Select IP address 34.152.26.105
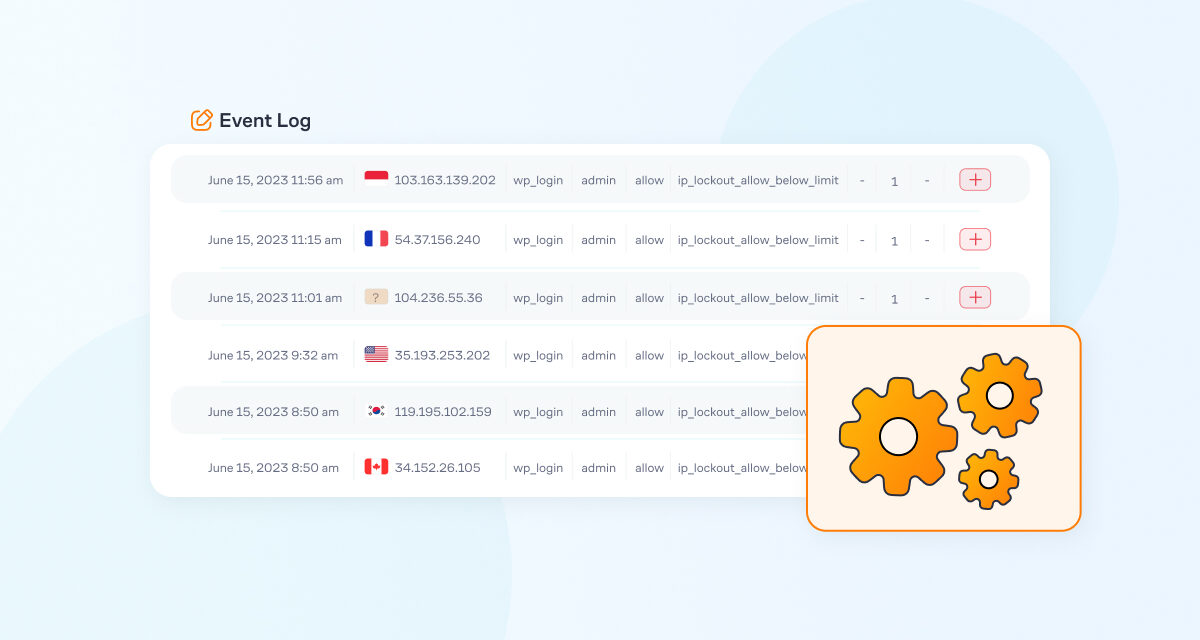The image size is (1200, 640). tap(437, 468)
